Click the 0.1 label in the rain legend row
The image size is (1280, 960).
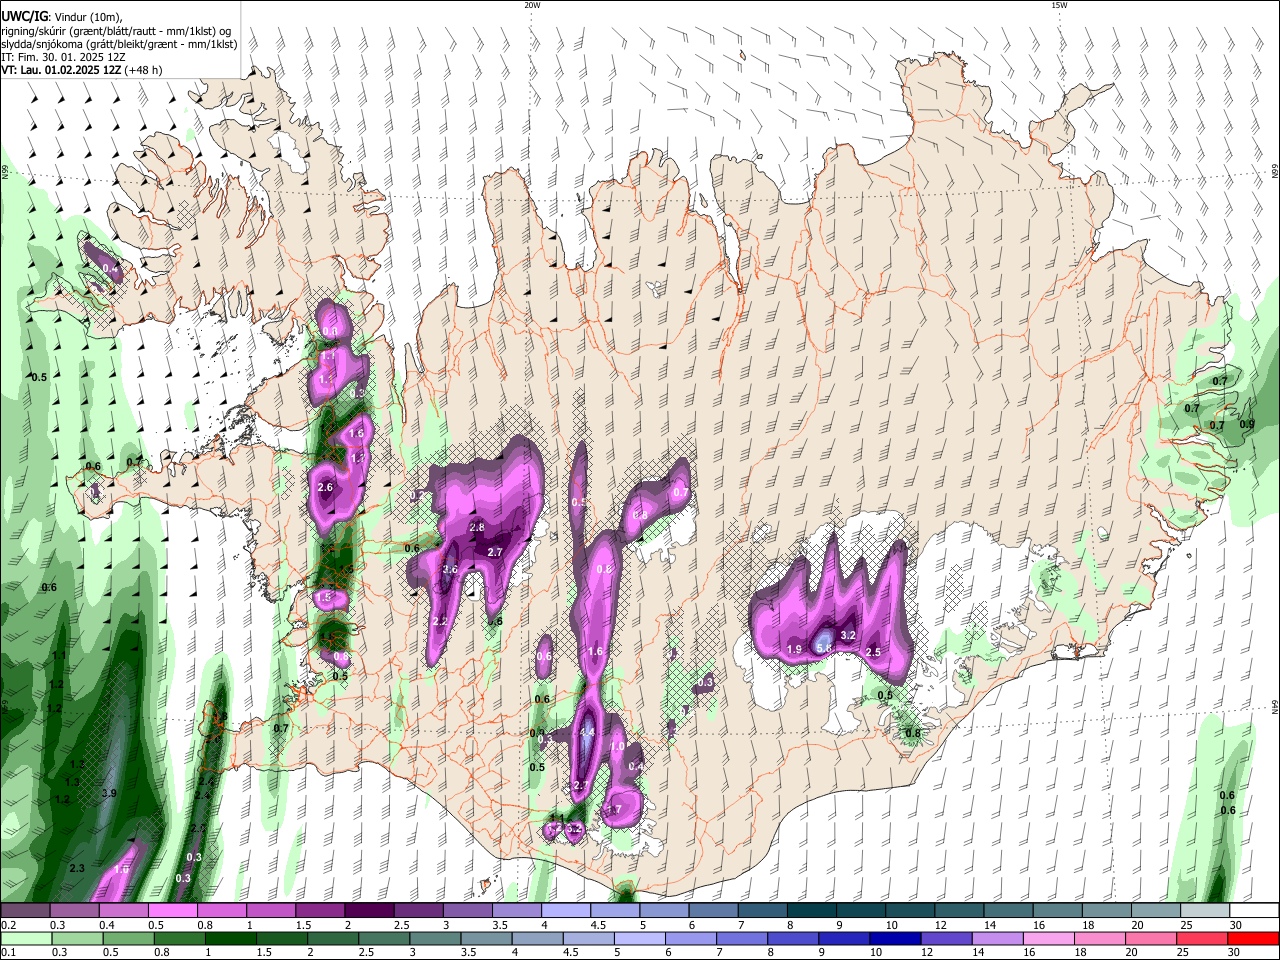click(x=8, y=952)
